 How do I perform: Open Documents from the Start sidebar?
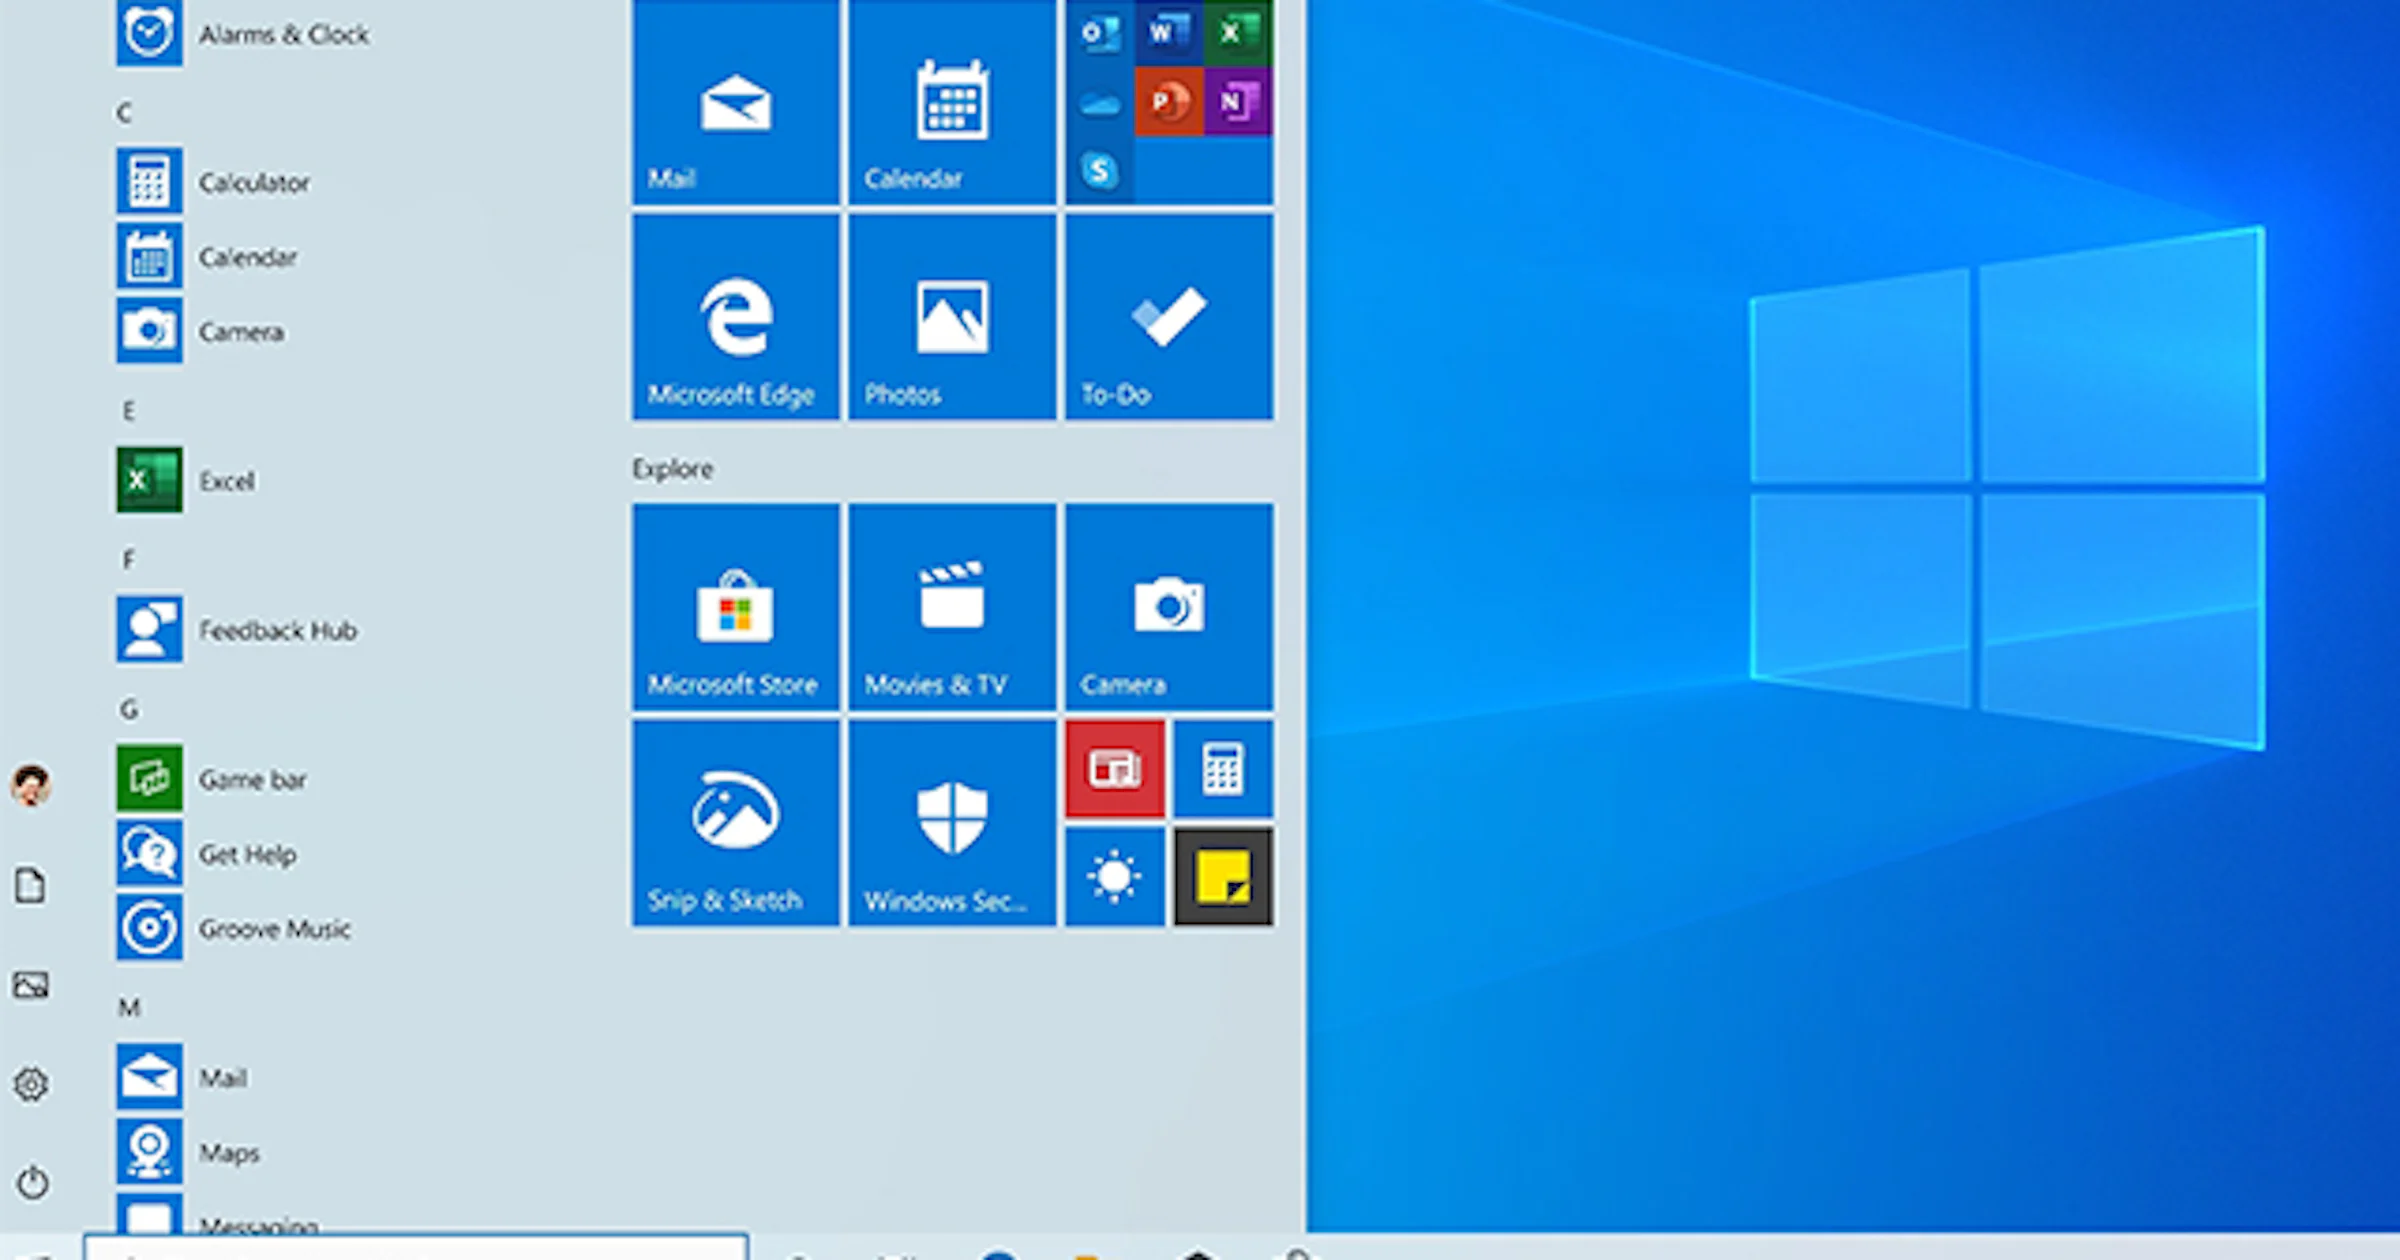tap(31, 885)
